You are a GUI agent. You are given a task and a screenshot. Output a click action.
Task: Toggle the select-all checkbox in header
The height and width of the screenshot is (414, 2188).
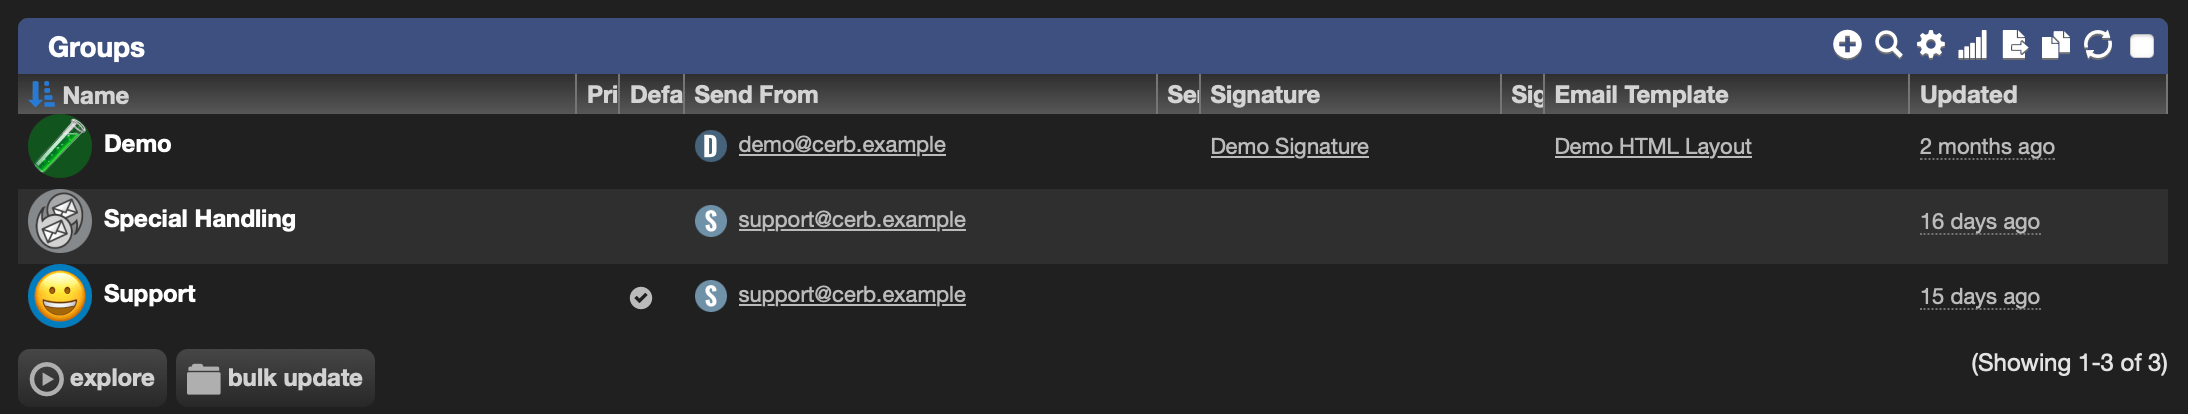[2141, 46]
